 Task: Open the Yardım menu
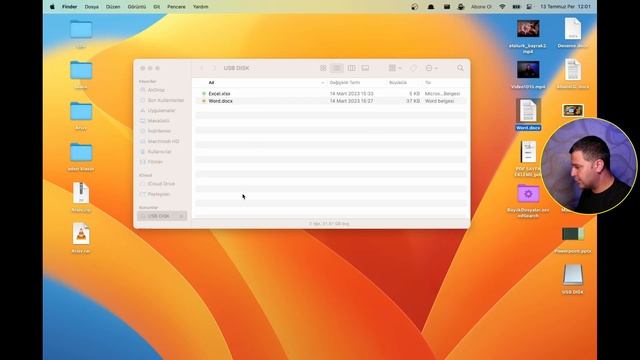(200, 7)
